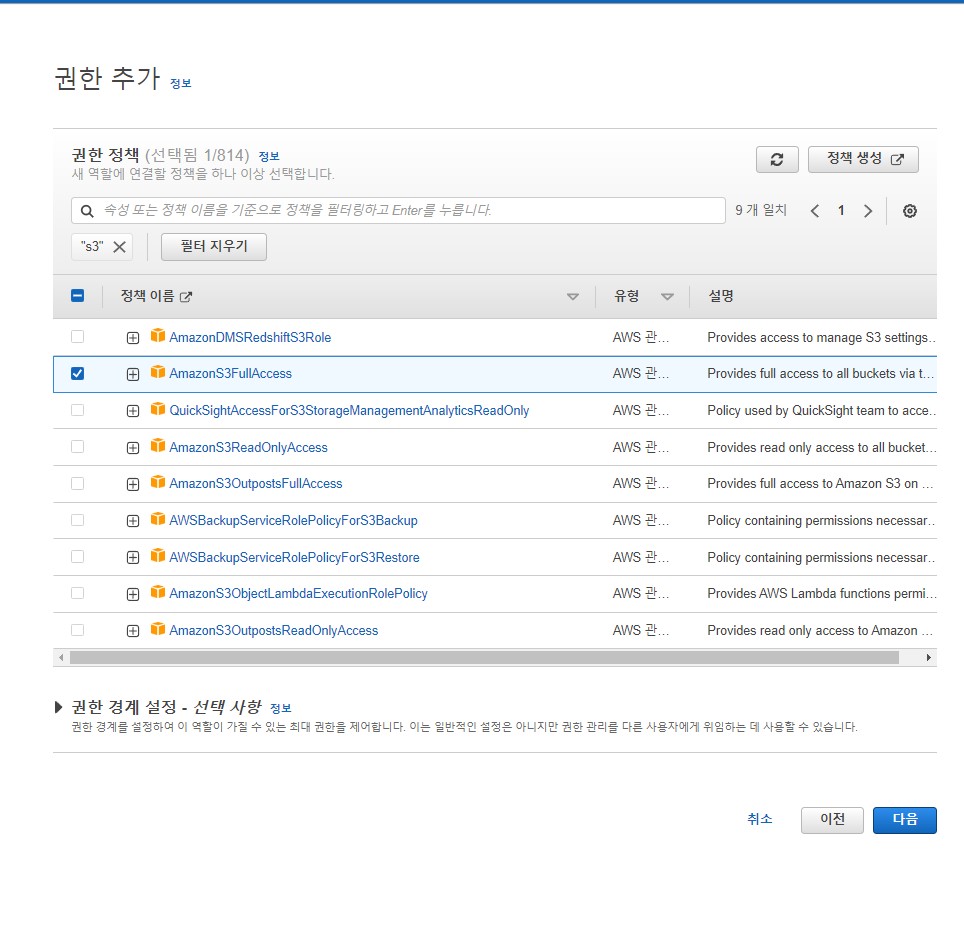The height and width of the screenshot is (946, 964).
Task: Toggle the select-all policies header checkbox
Action: (x=77, y=296)
